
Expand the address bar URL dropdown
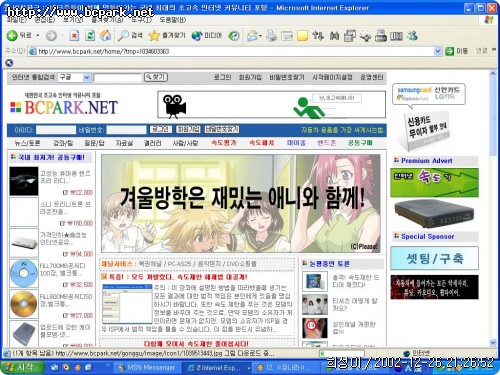(x=438, y=51)
